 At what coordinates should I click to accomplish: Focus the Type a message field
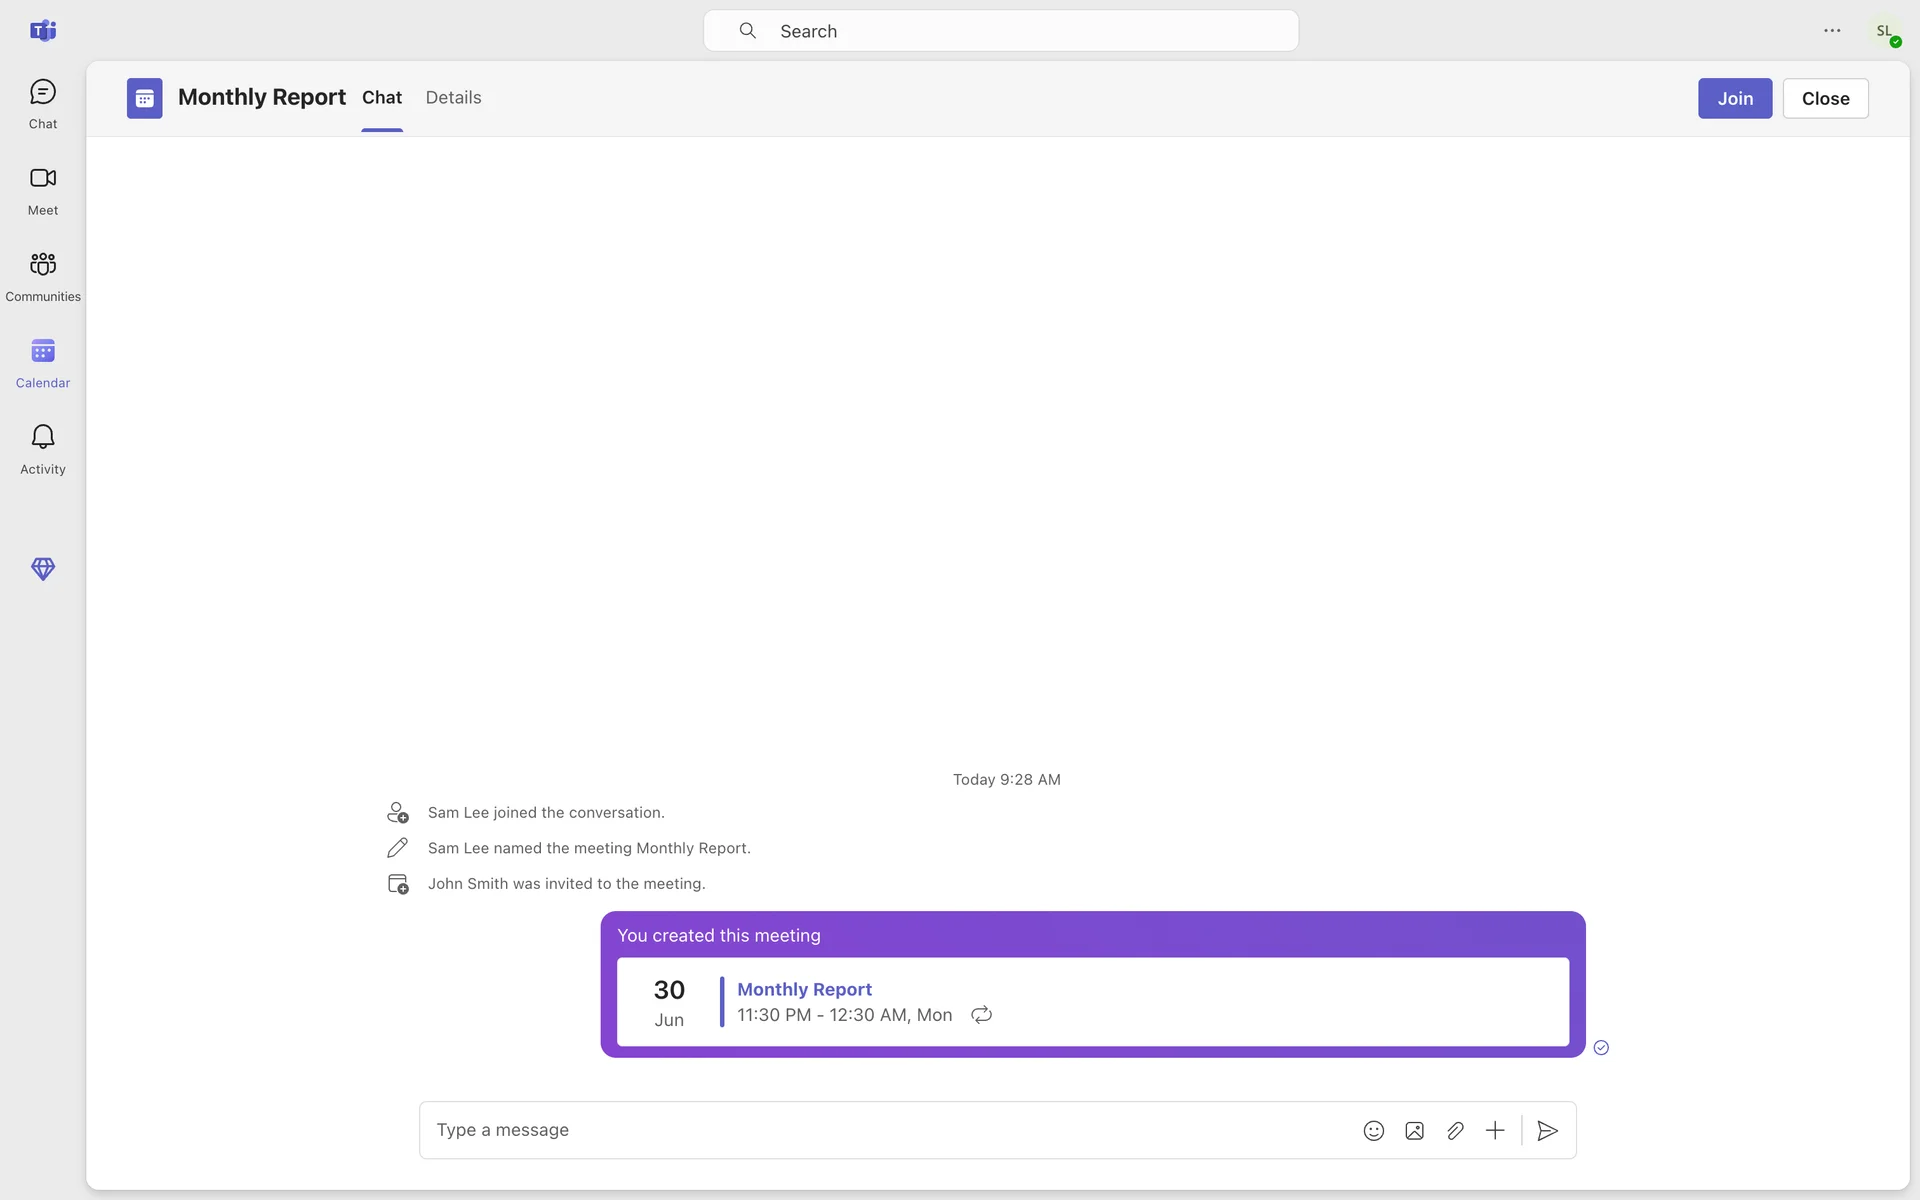pos(880,1130)
